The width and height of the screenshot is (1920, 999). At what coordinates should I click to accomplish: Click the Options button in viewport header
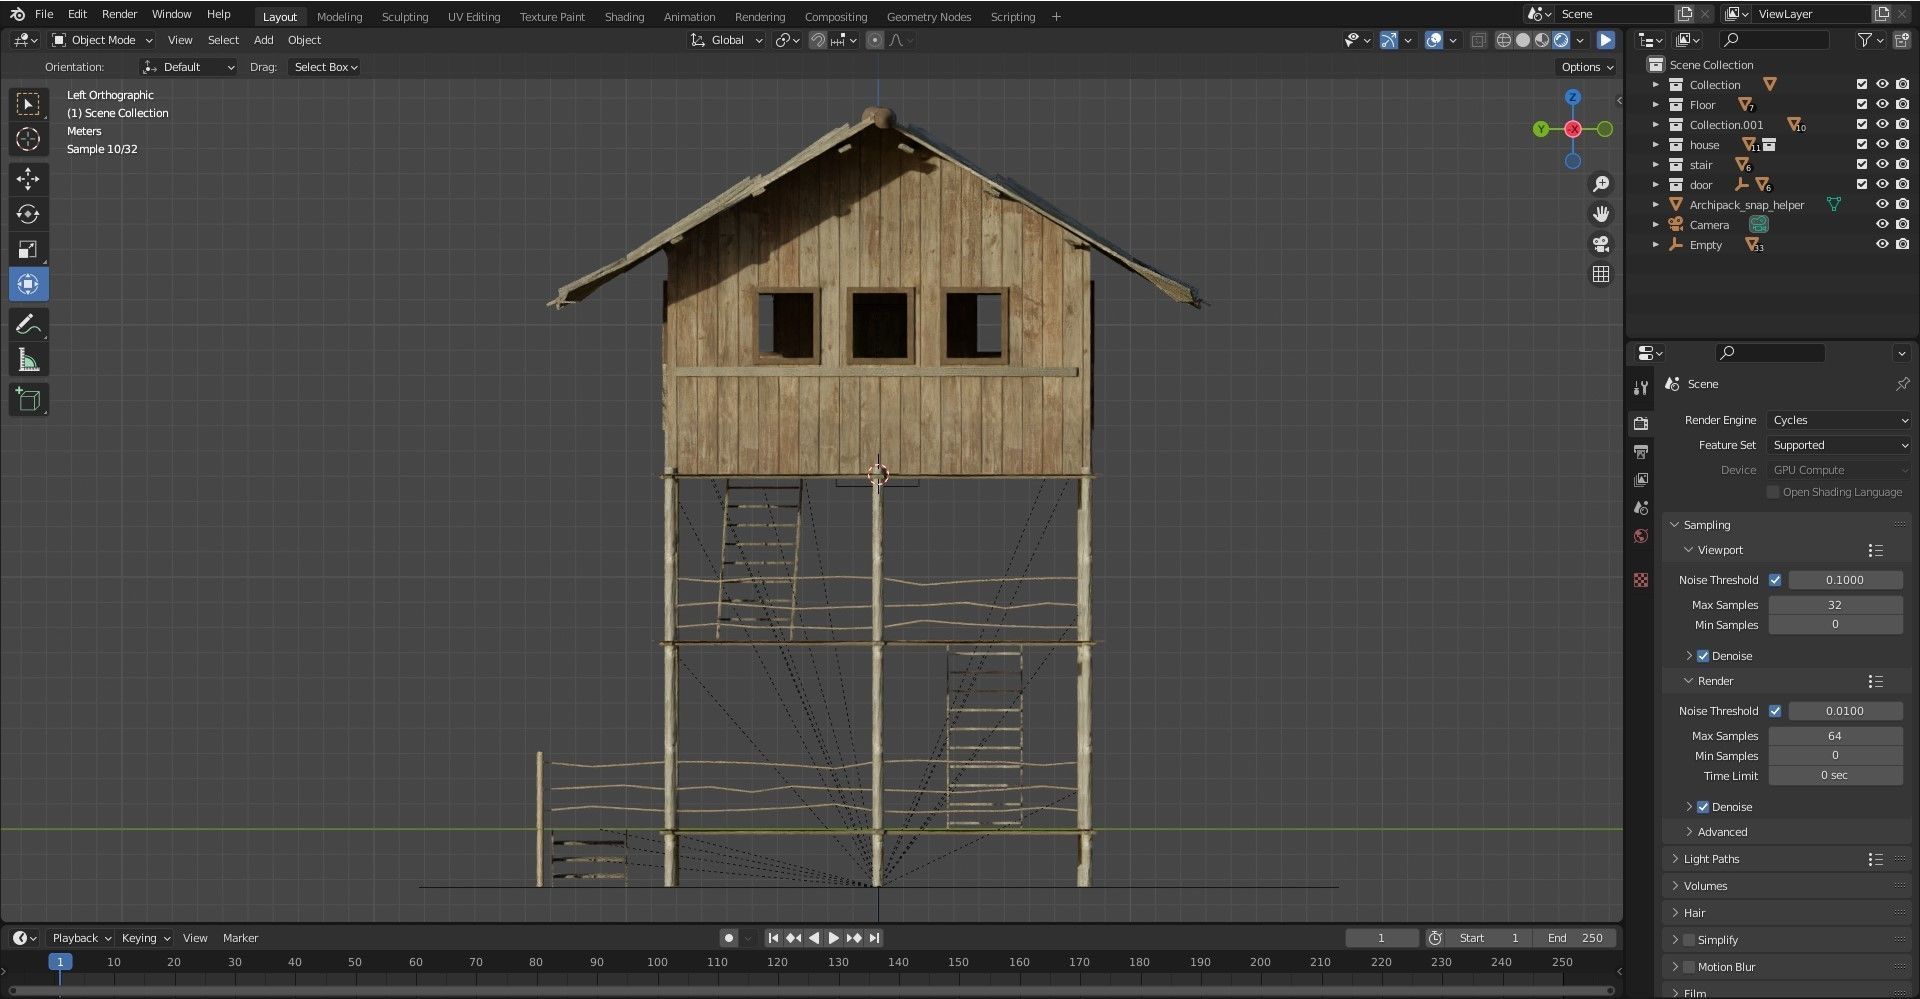coord(1587,67)
